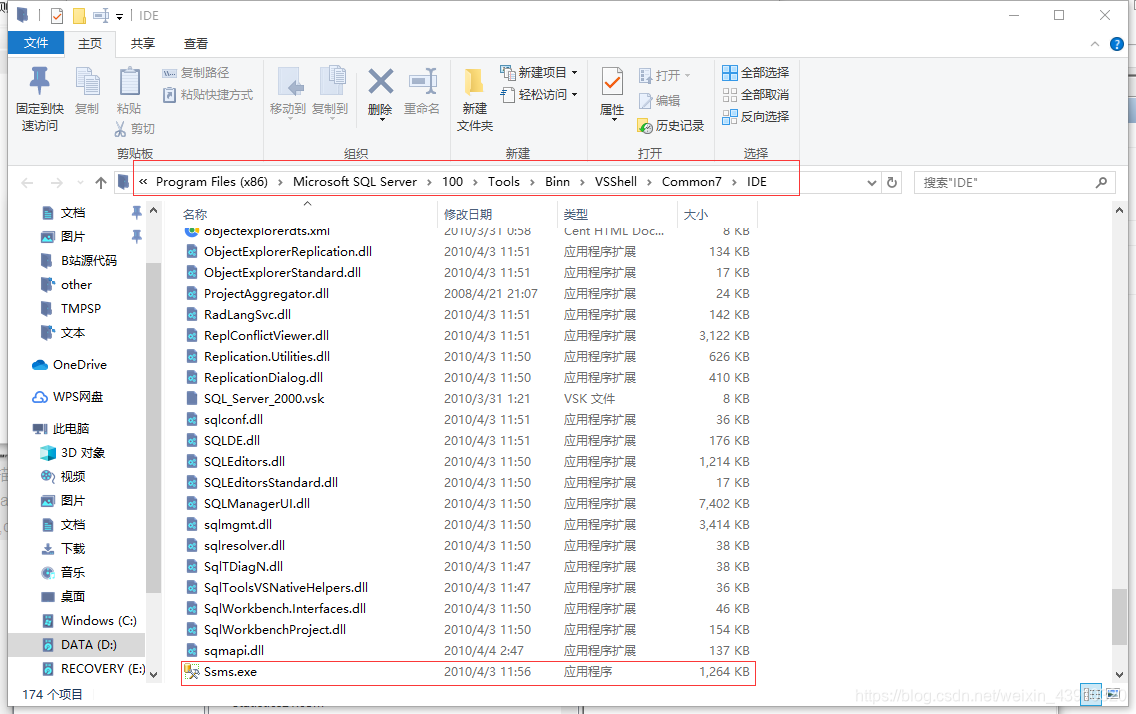
Task: Click the Open button dropdown in the ribbon
Action: click(x=665, y=75)
